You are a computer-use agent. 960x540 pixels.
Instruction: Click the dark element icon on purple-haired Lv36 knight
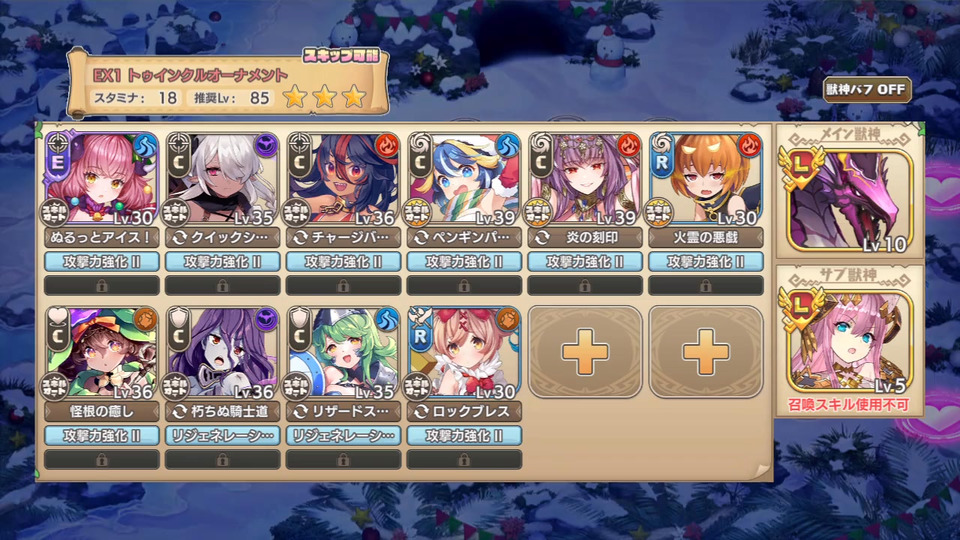(266, 320)
